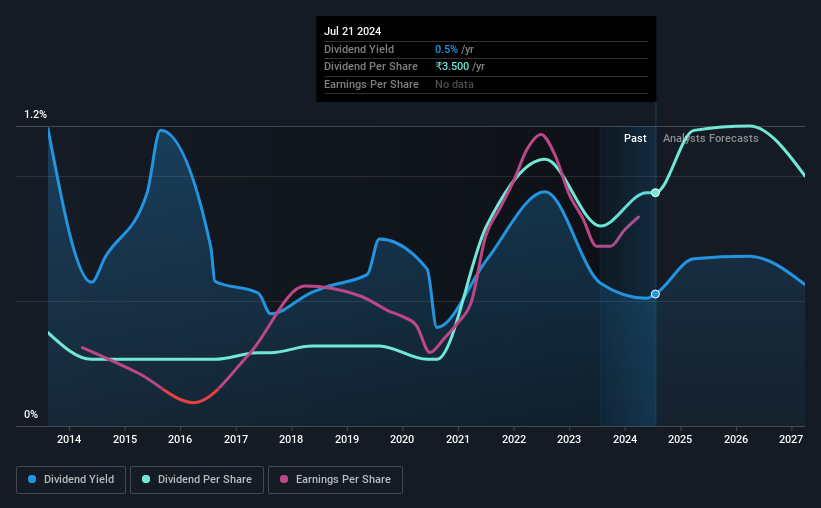
Task: Click the 2019 x-axis label
Action: [347, 439]
